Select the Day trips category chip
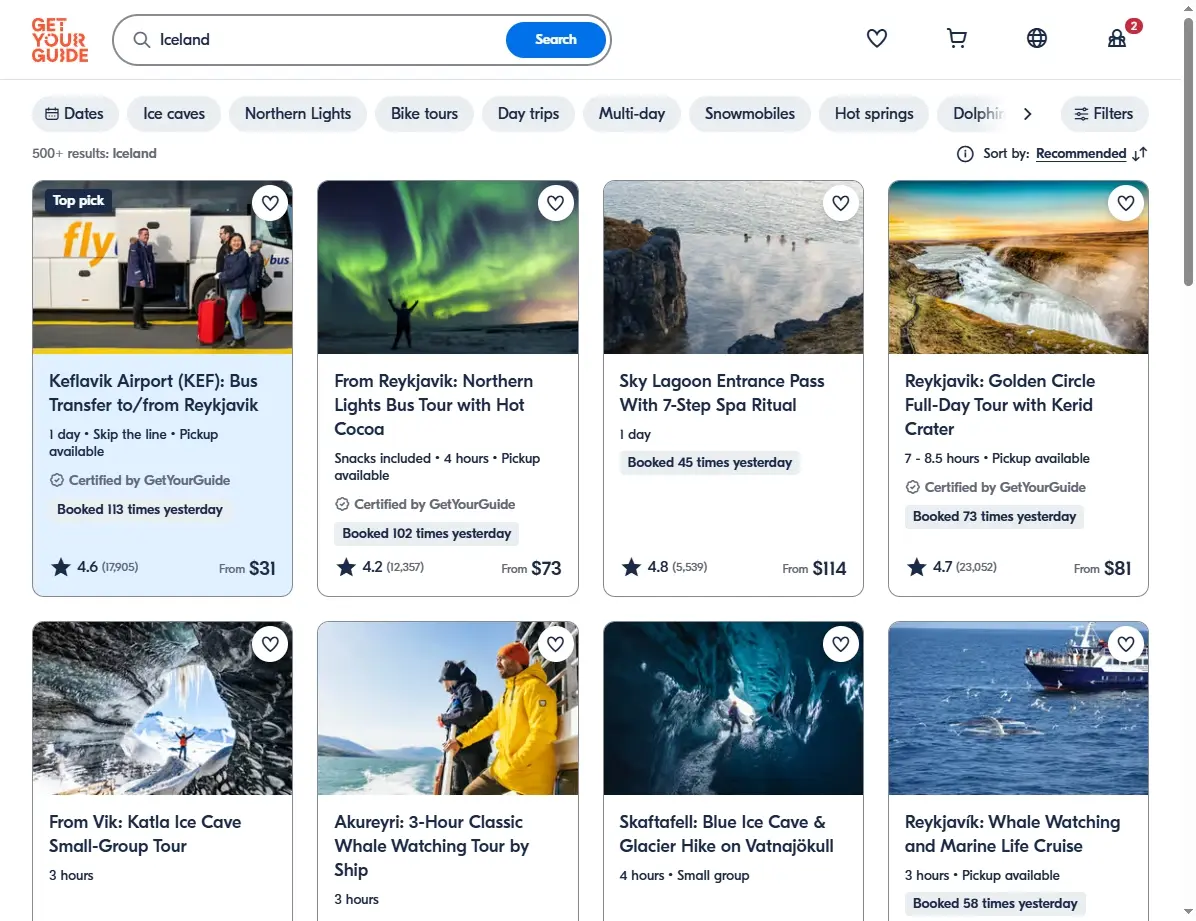The height and width of the screenshot is (921, 1196). 528,114
